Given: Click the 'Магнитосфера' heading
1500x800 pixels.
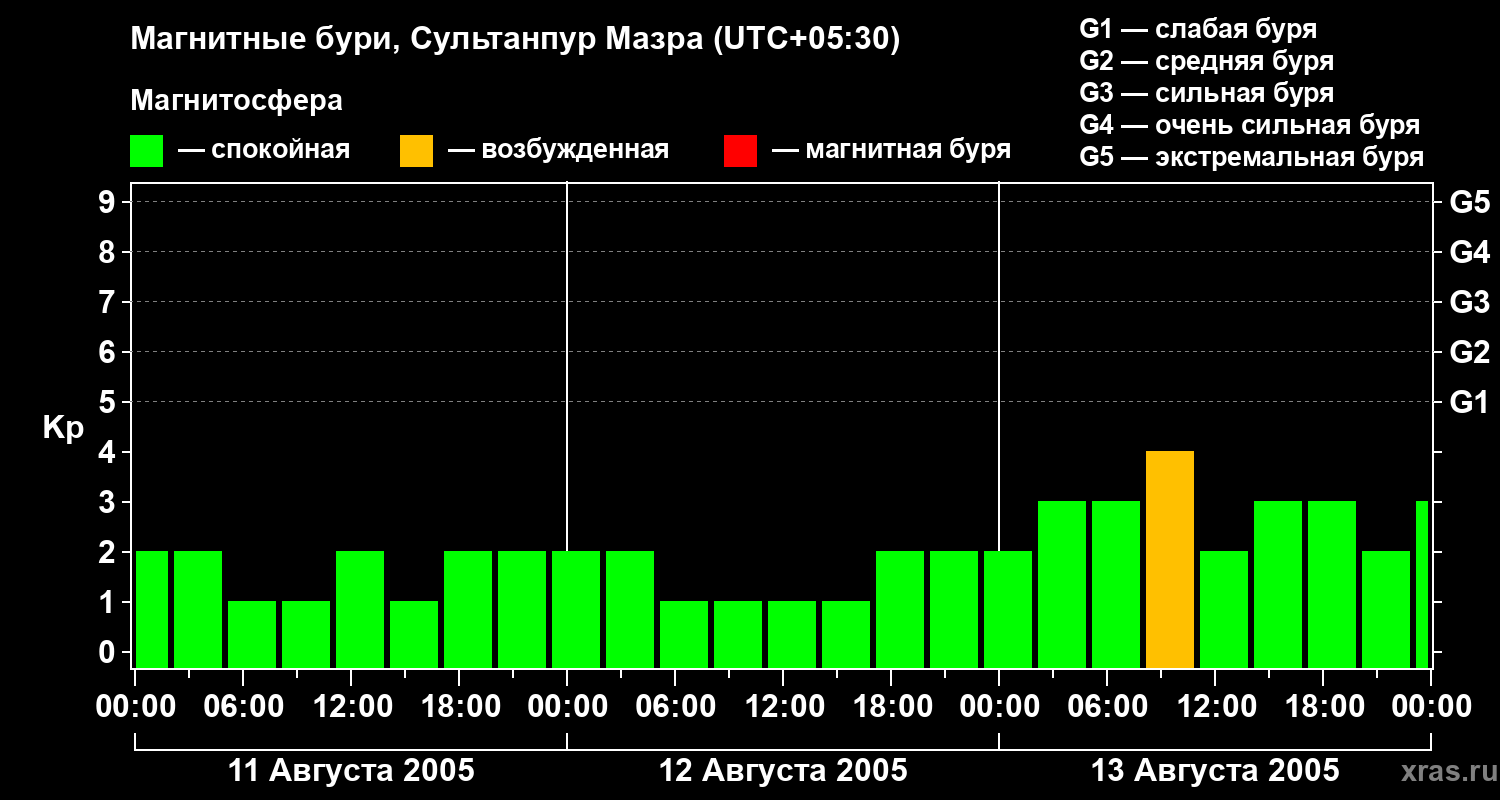Looking at the screenshot, I should pyautogui.click(x=237, y=101).
